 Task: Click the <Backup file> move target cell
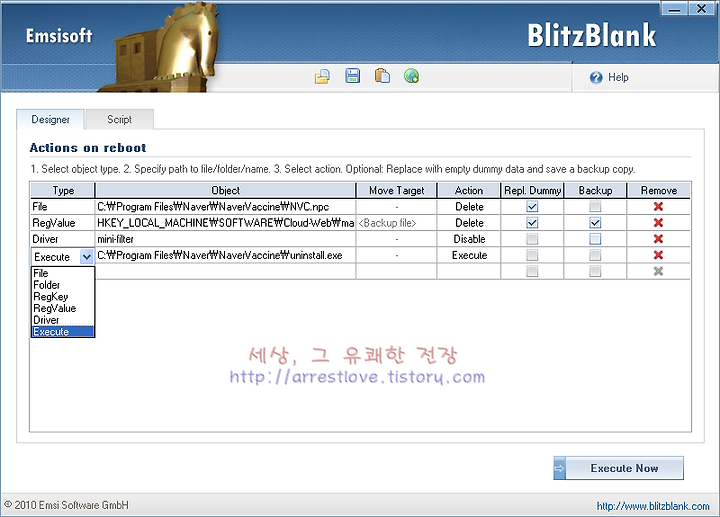tap(397, 223)
